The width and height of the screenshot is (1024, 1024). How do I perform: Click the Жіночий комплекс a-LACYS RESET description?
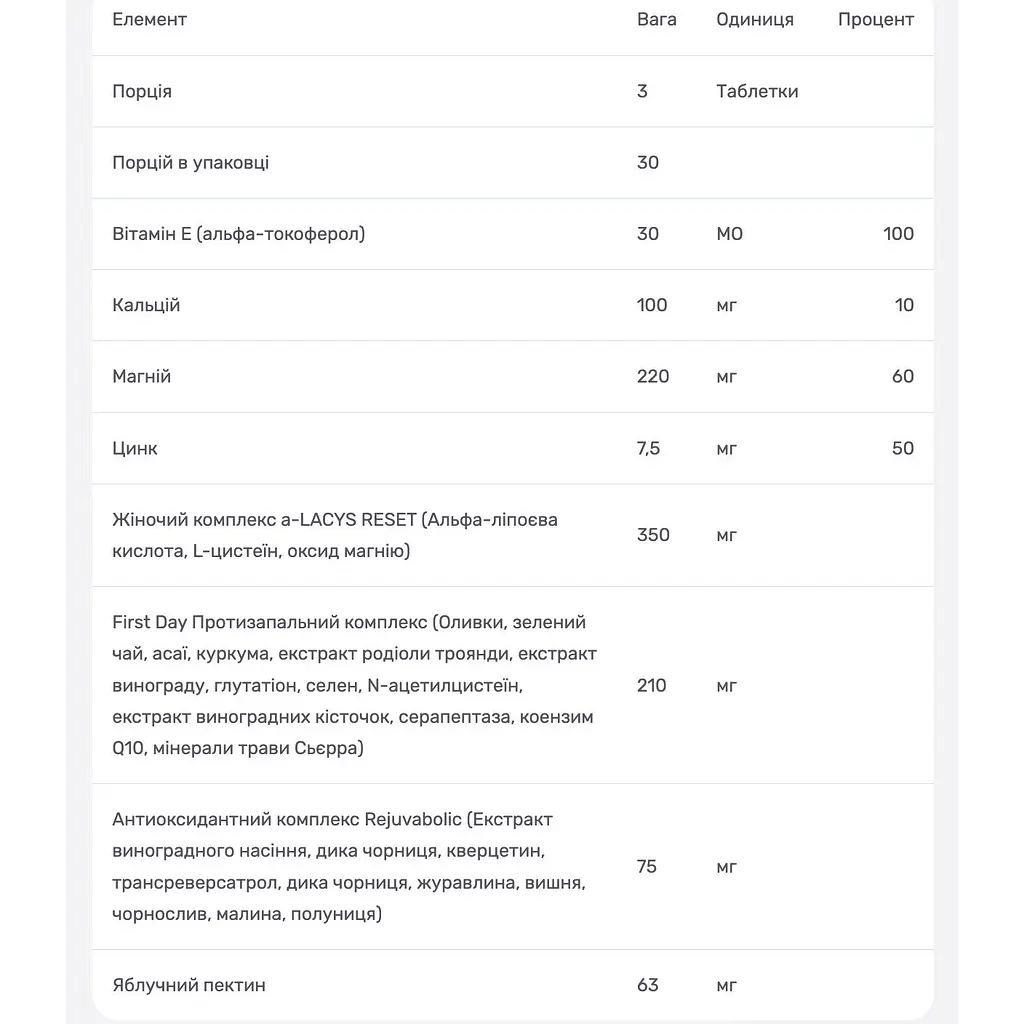point(335,535)
